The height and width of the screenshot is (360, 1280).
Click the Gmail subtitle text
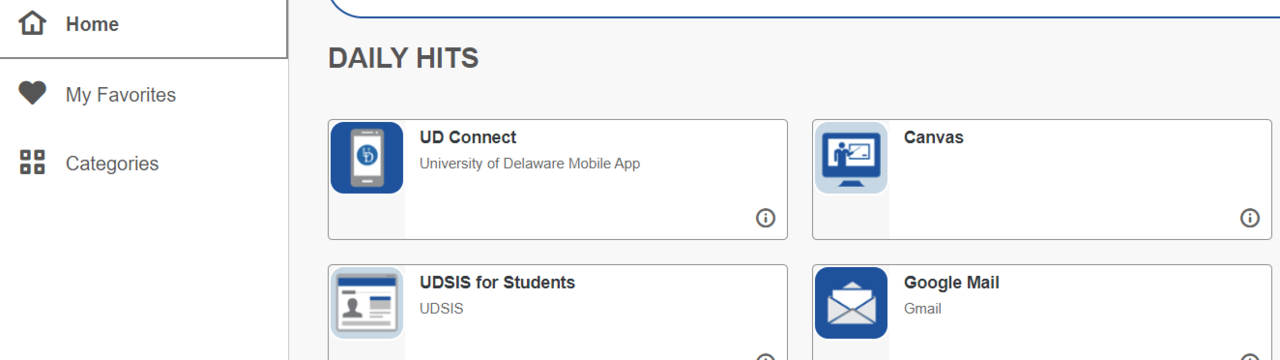pyautogui.click(x=923, y=309)
